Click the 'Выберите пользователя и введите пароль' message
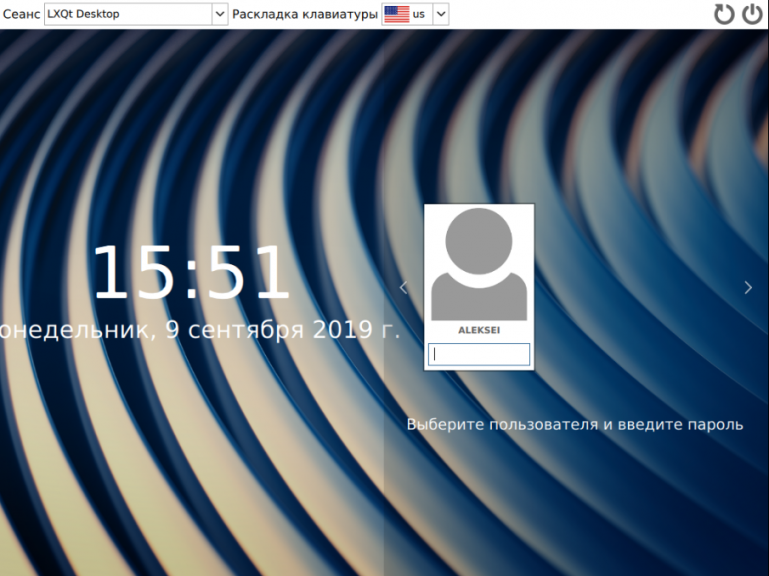The width and height of the screenshot is (769, 576). 574,424
